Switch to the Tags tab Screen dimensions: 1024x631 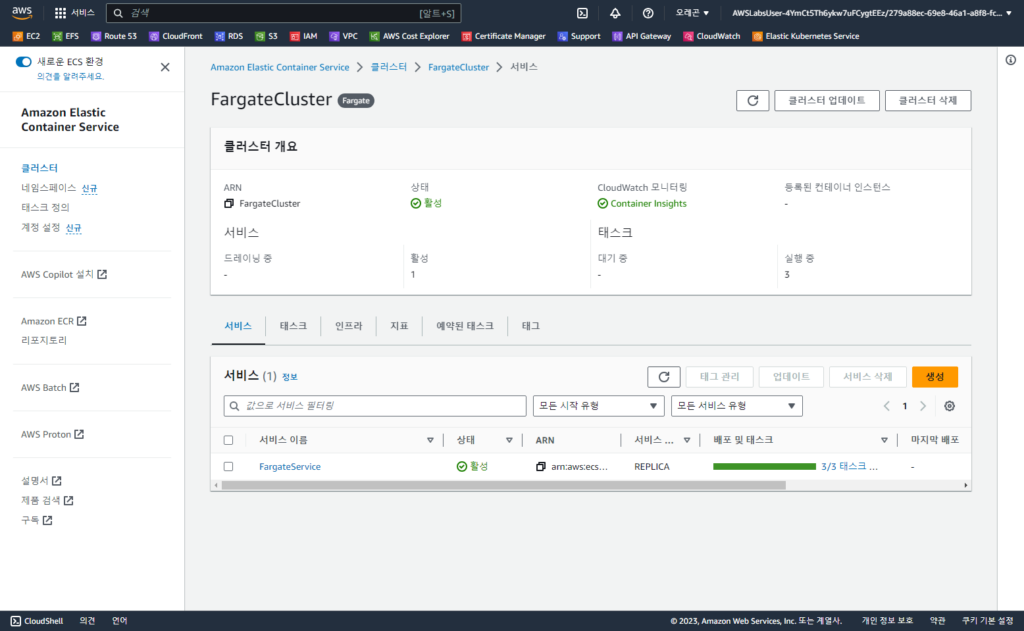pyautogui.click(x=530, y=326)
